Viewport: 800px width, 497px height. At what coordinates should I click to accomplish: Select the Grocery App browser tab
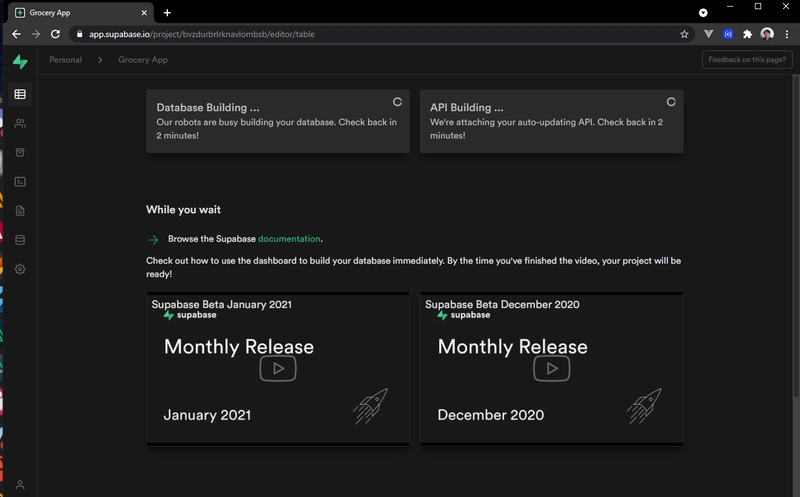pyautogui.click(x=82, y=13)
